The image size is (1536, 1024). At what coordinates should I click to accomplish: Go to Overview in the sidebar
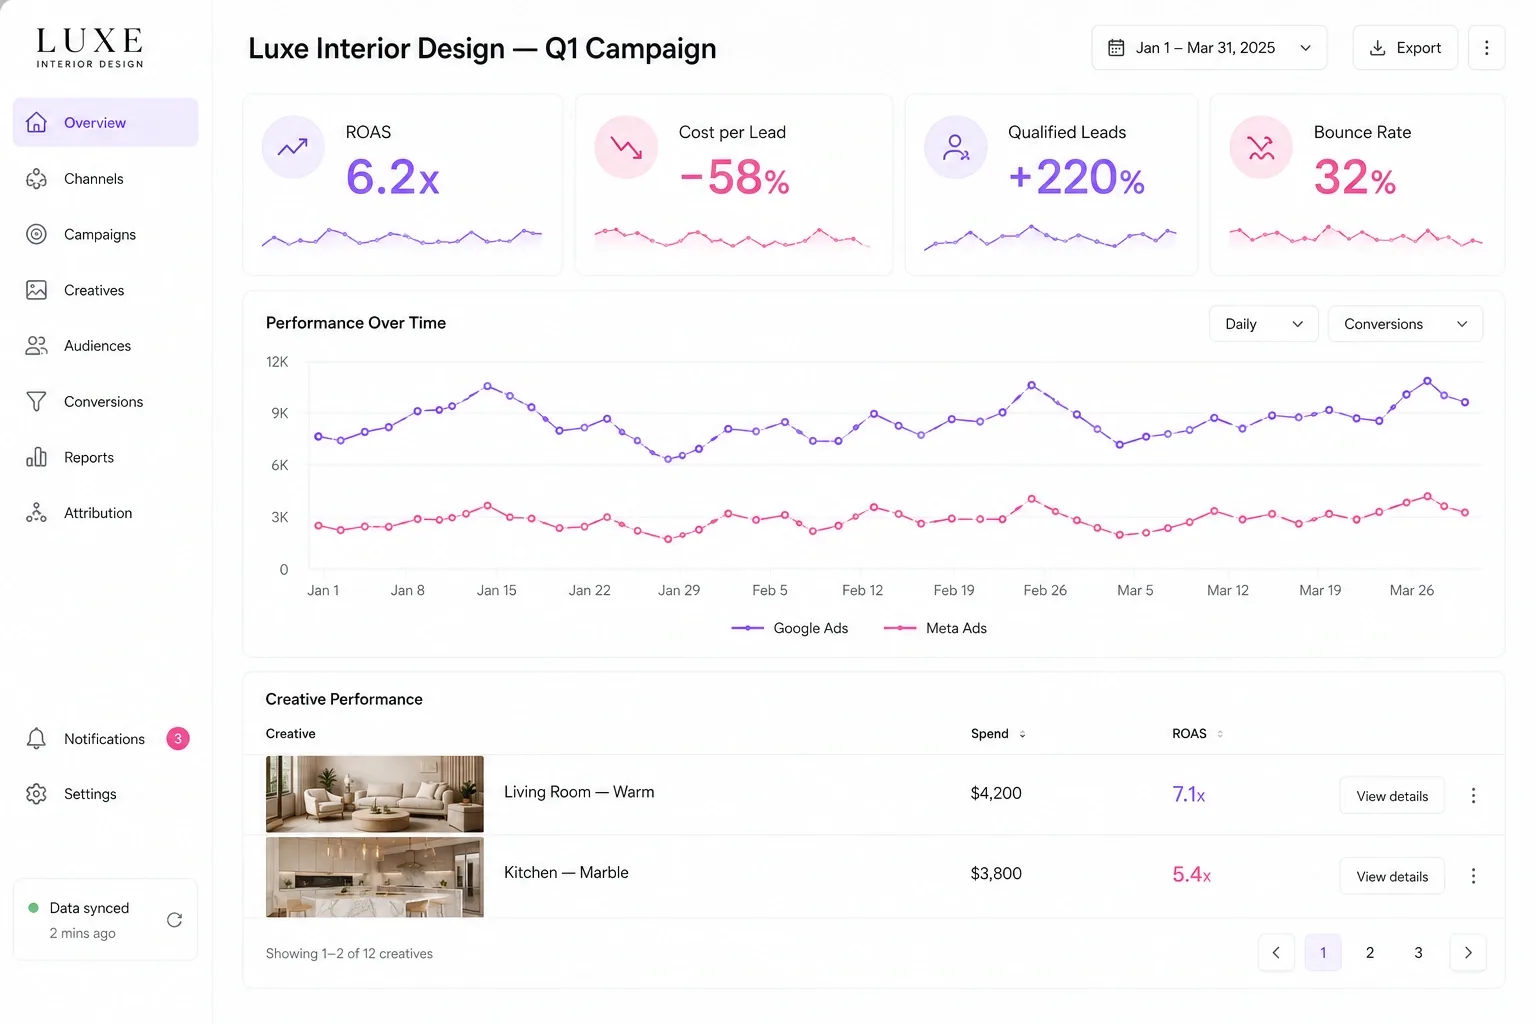[106, 122]
